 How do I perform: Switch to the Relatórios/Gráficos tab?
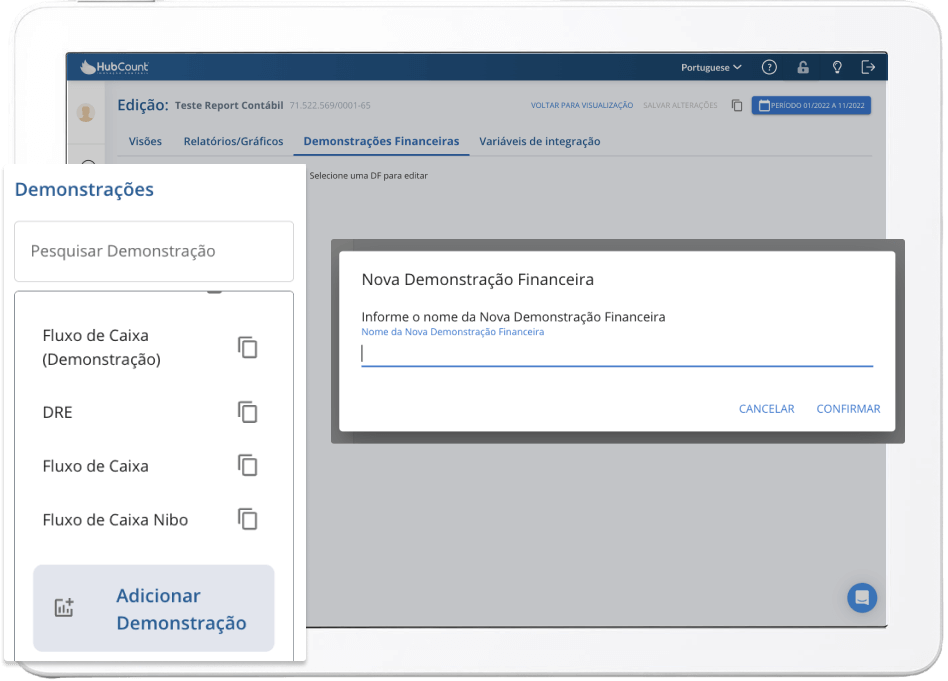tap(233, 142)
